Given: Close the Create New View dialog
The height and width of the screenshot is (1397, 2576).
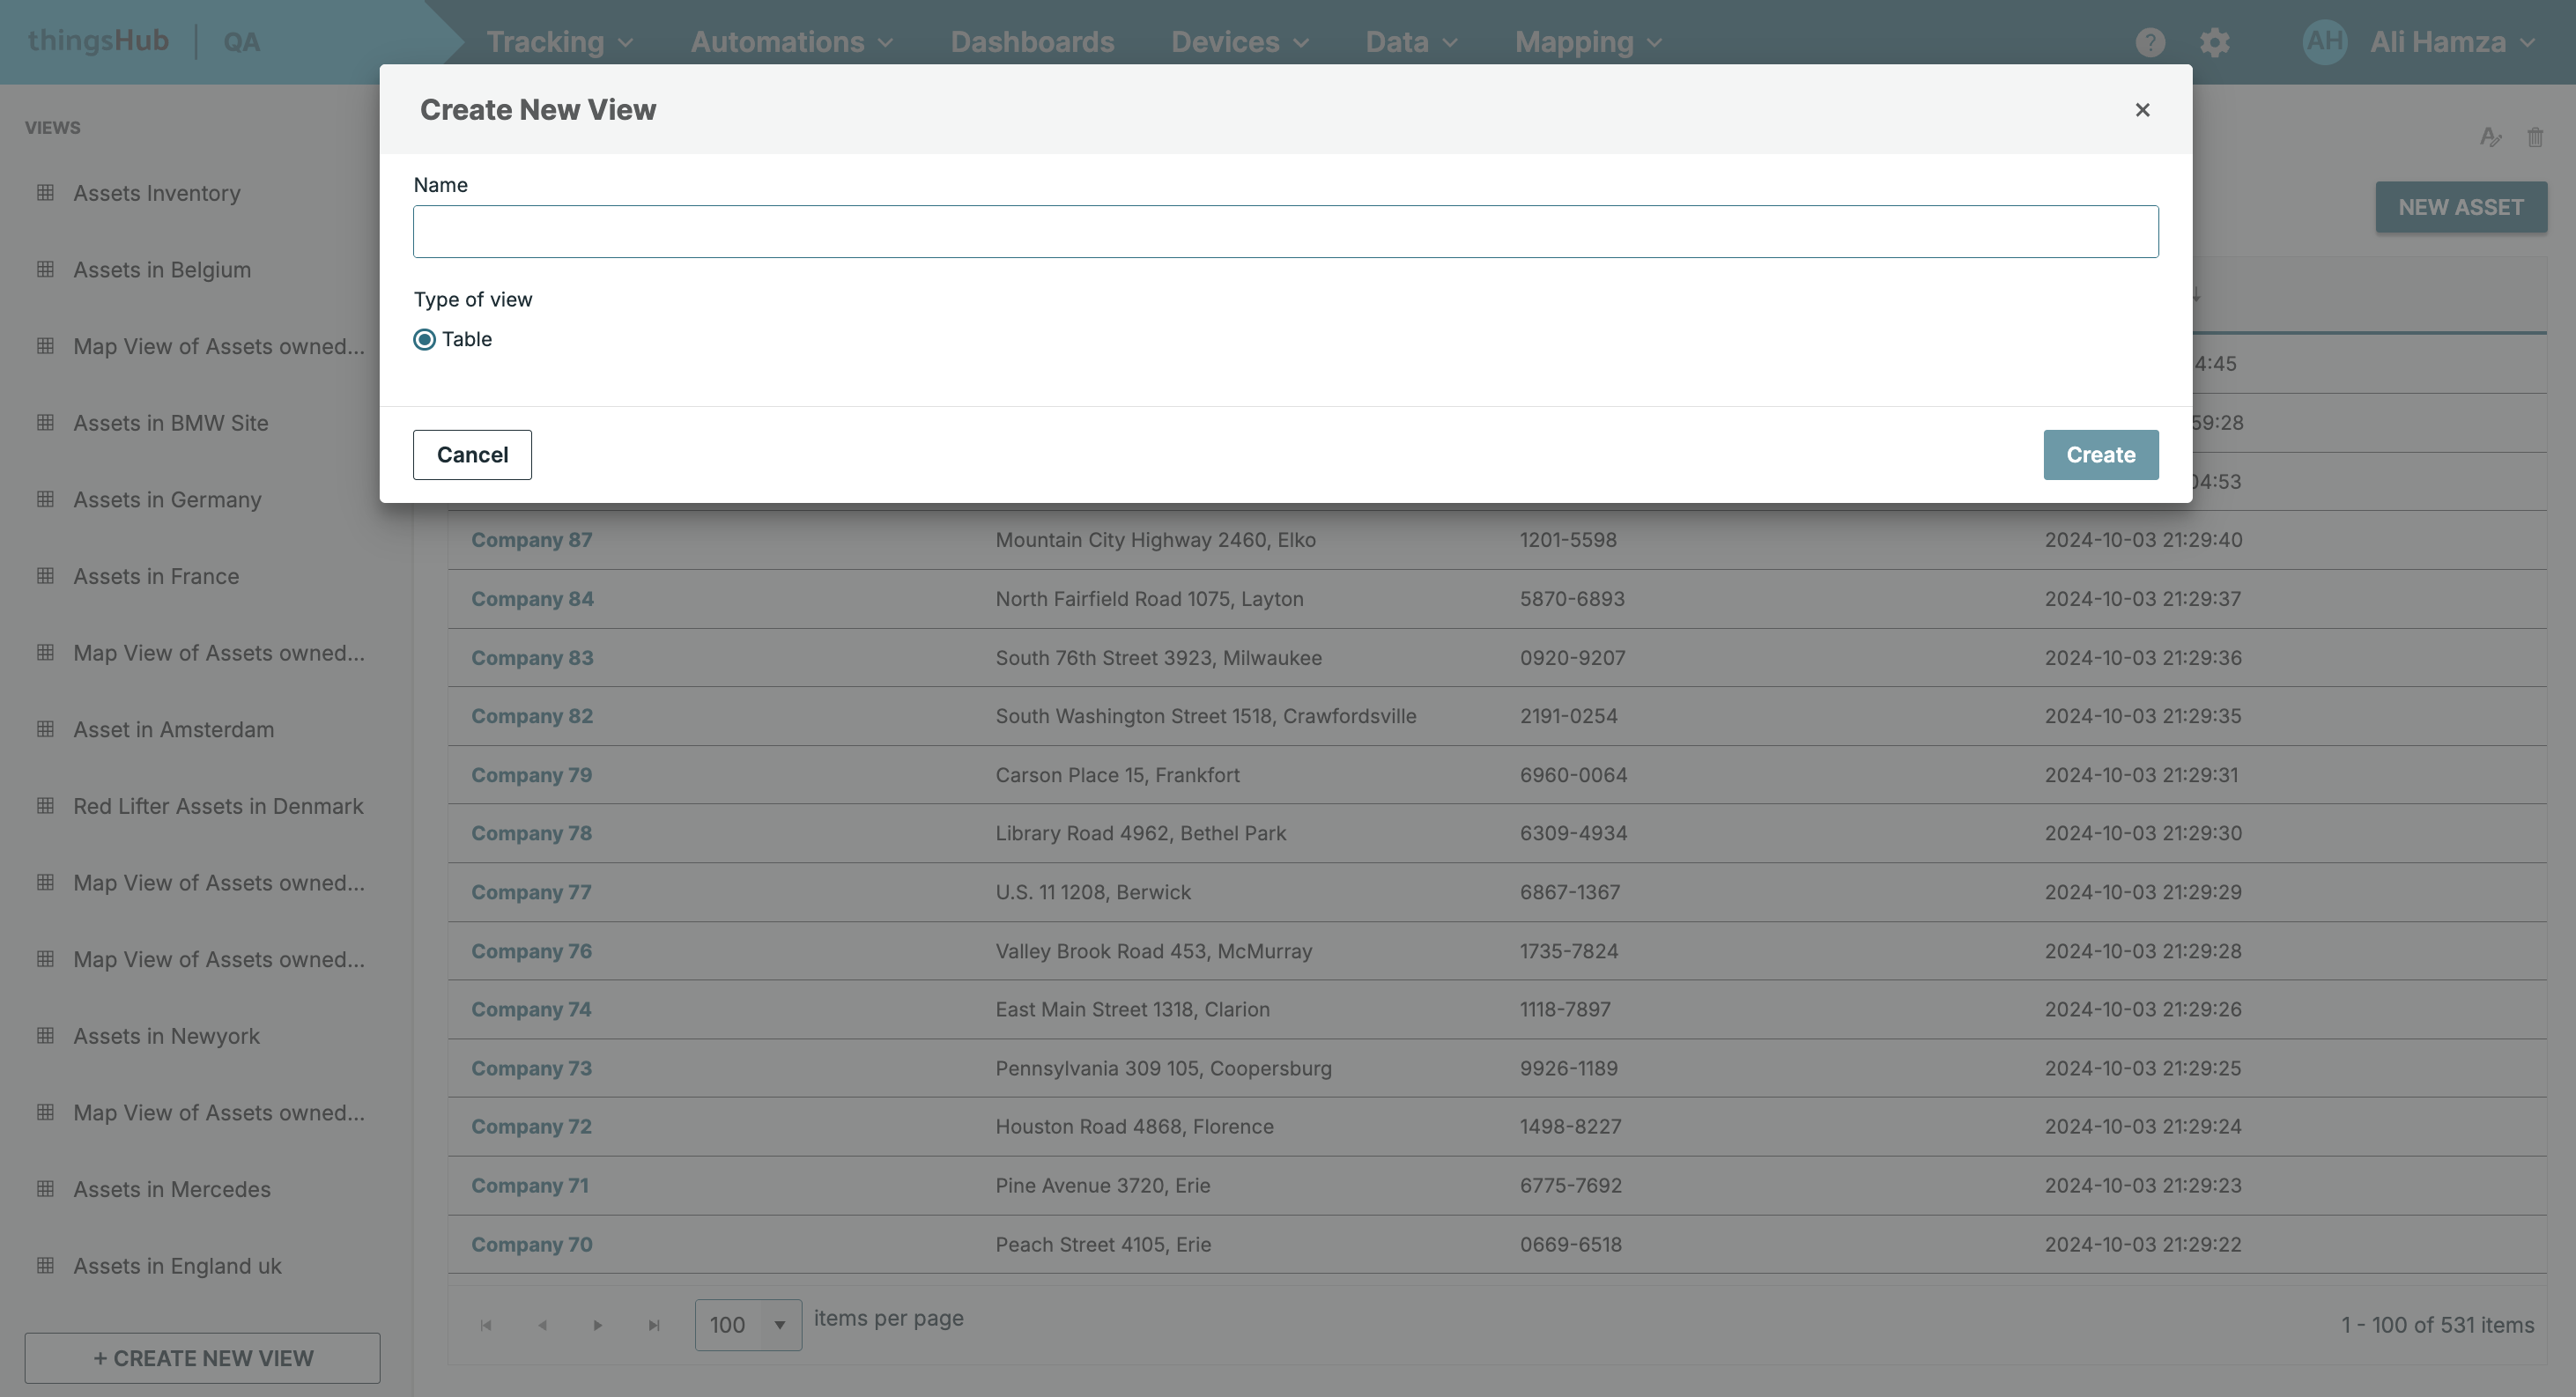Looking at the screenshot, I should click(2142, 110).
